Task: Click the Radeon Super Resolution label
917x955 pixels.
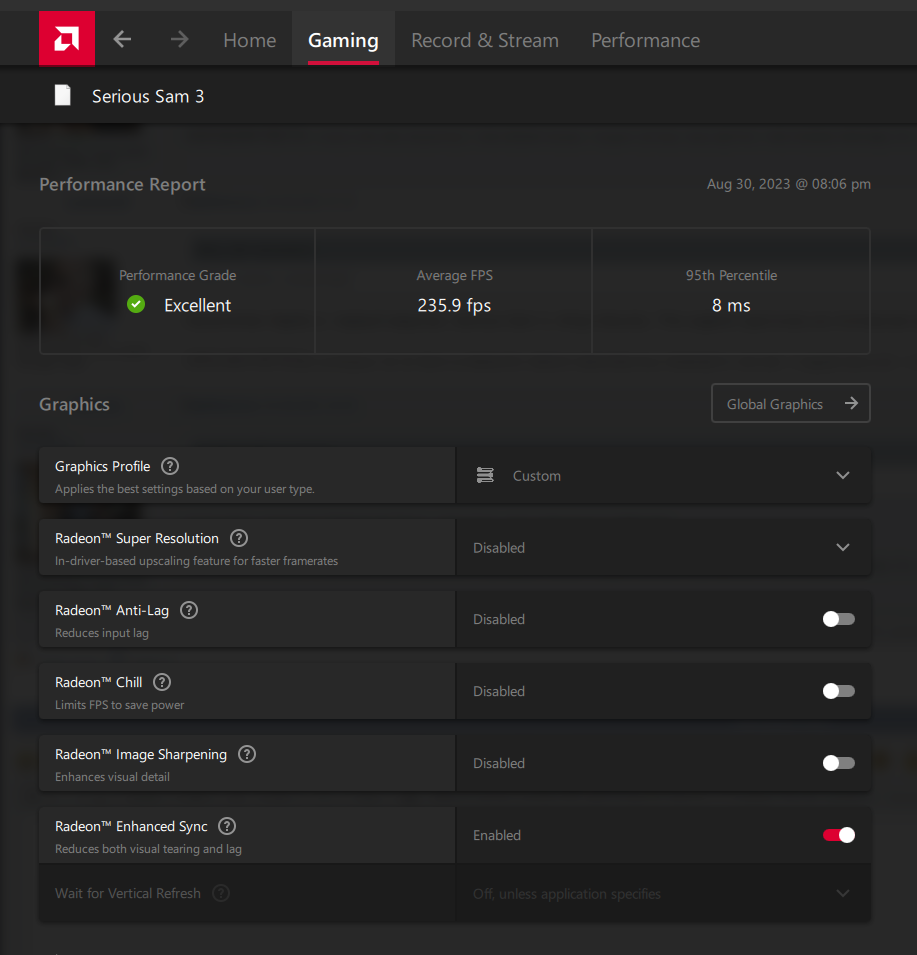Action: pyautogui.click(x=136, y=538)
